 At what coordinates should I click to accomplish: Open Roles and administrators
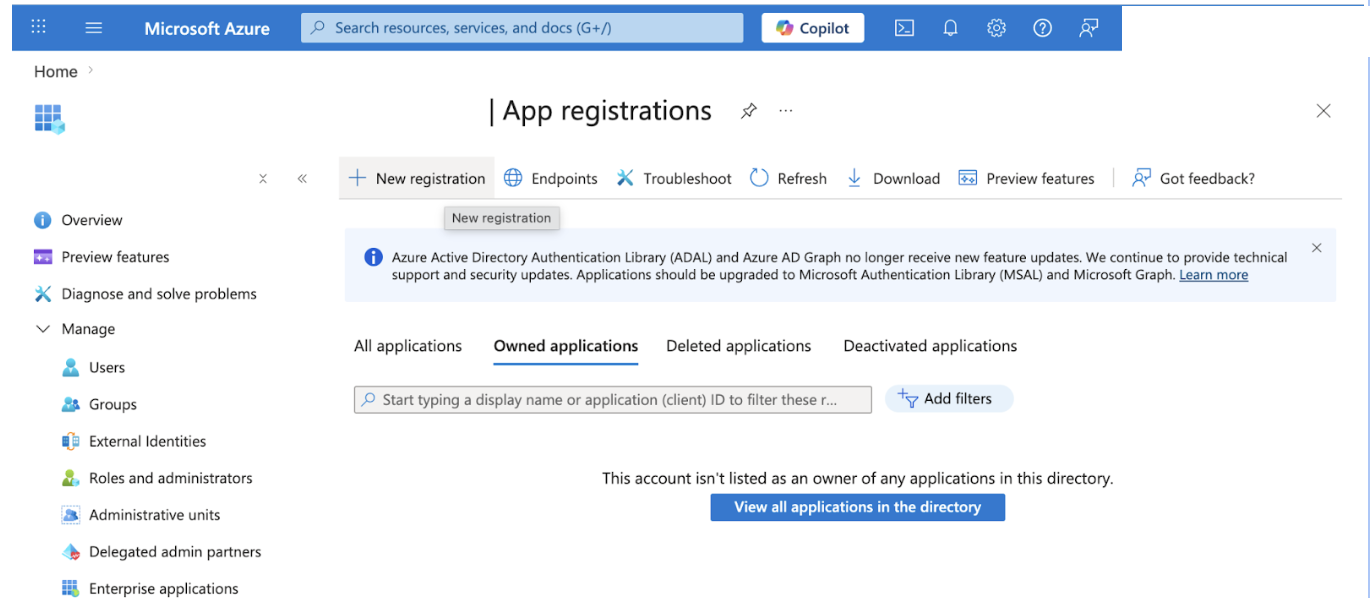click(171, 478)
